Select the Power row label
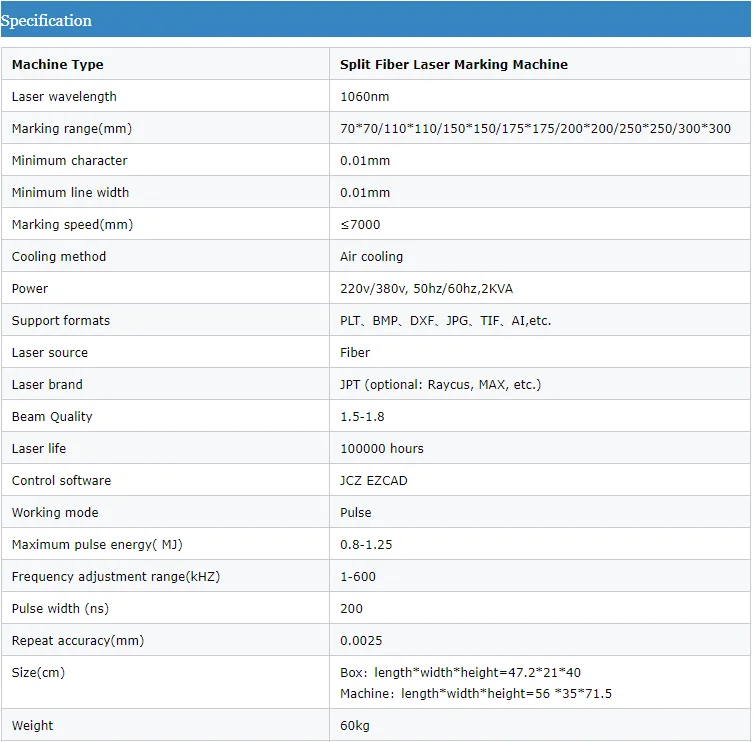The image size is (753, 742). pos(30,289)
